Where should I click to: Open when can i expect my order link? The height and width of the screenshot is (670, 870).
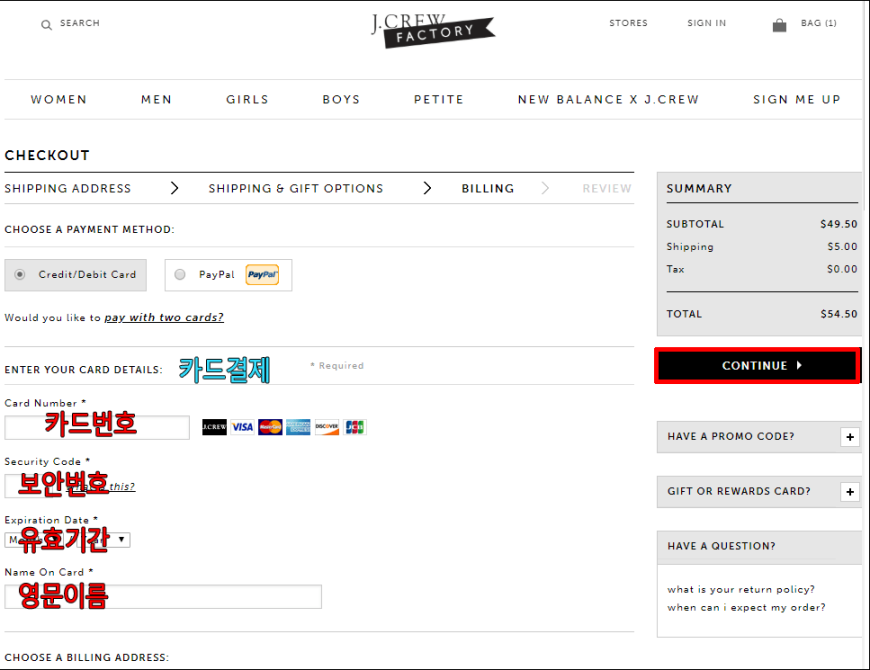point(746,607)
